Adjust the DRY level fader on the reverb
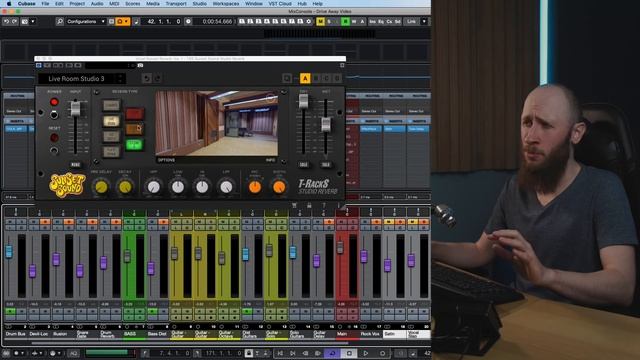The width and height of the screenshot is (640, 360). pos(303,101)
